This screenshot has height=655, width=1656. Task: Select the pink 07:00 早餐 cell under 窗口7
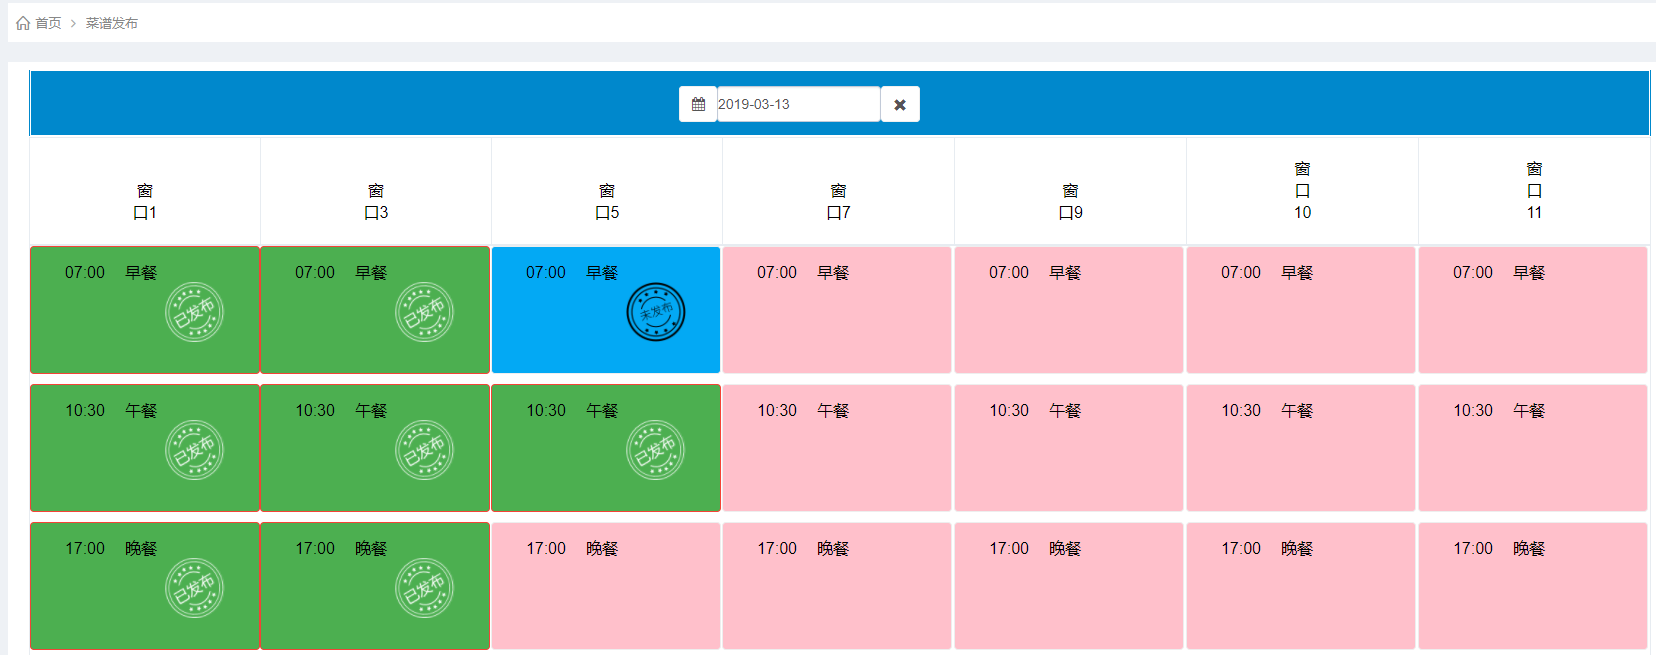837,310
